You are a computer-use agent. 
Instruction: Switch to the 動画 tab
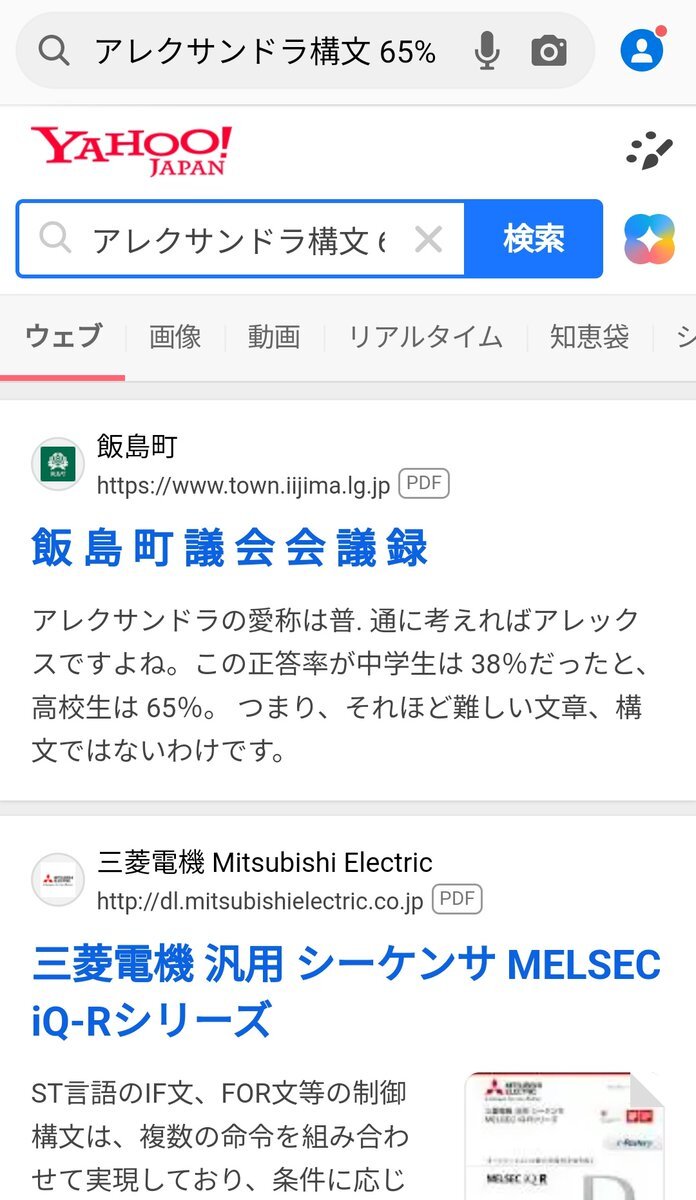tap(274, 337)
